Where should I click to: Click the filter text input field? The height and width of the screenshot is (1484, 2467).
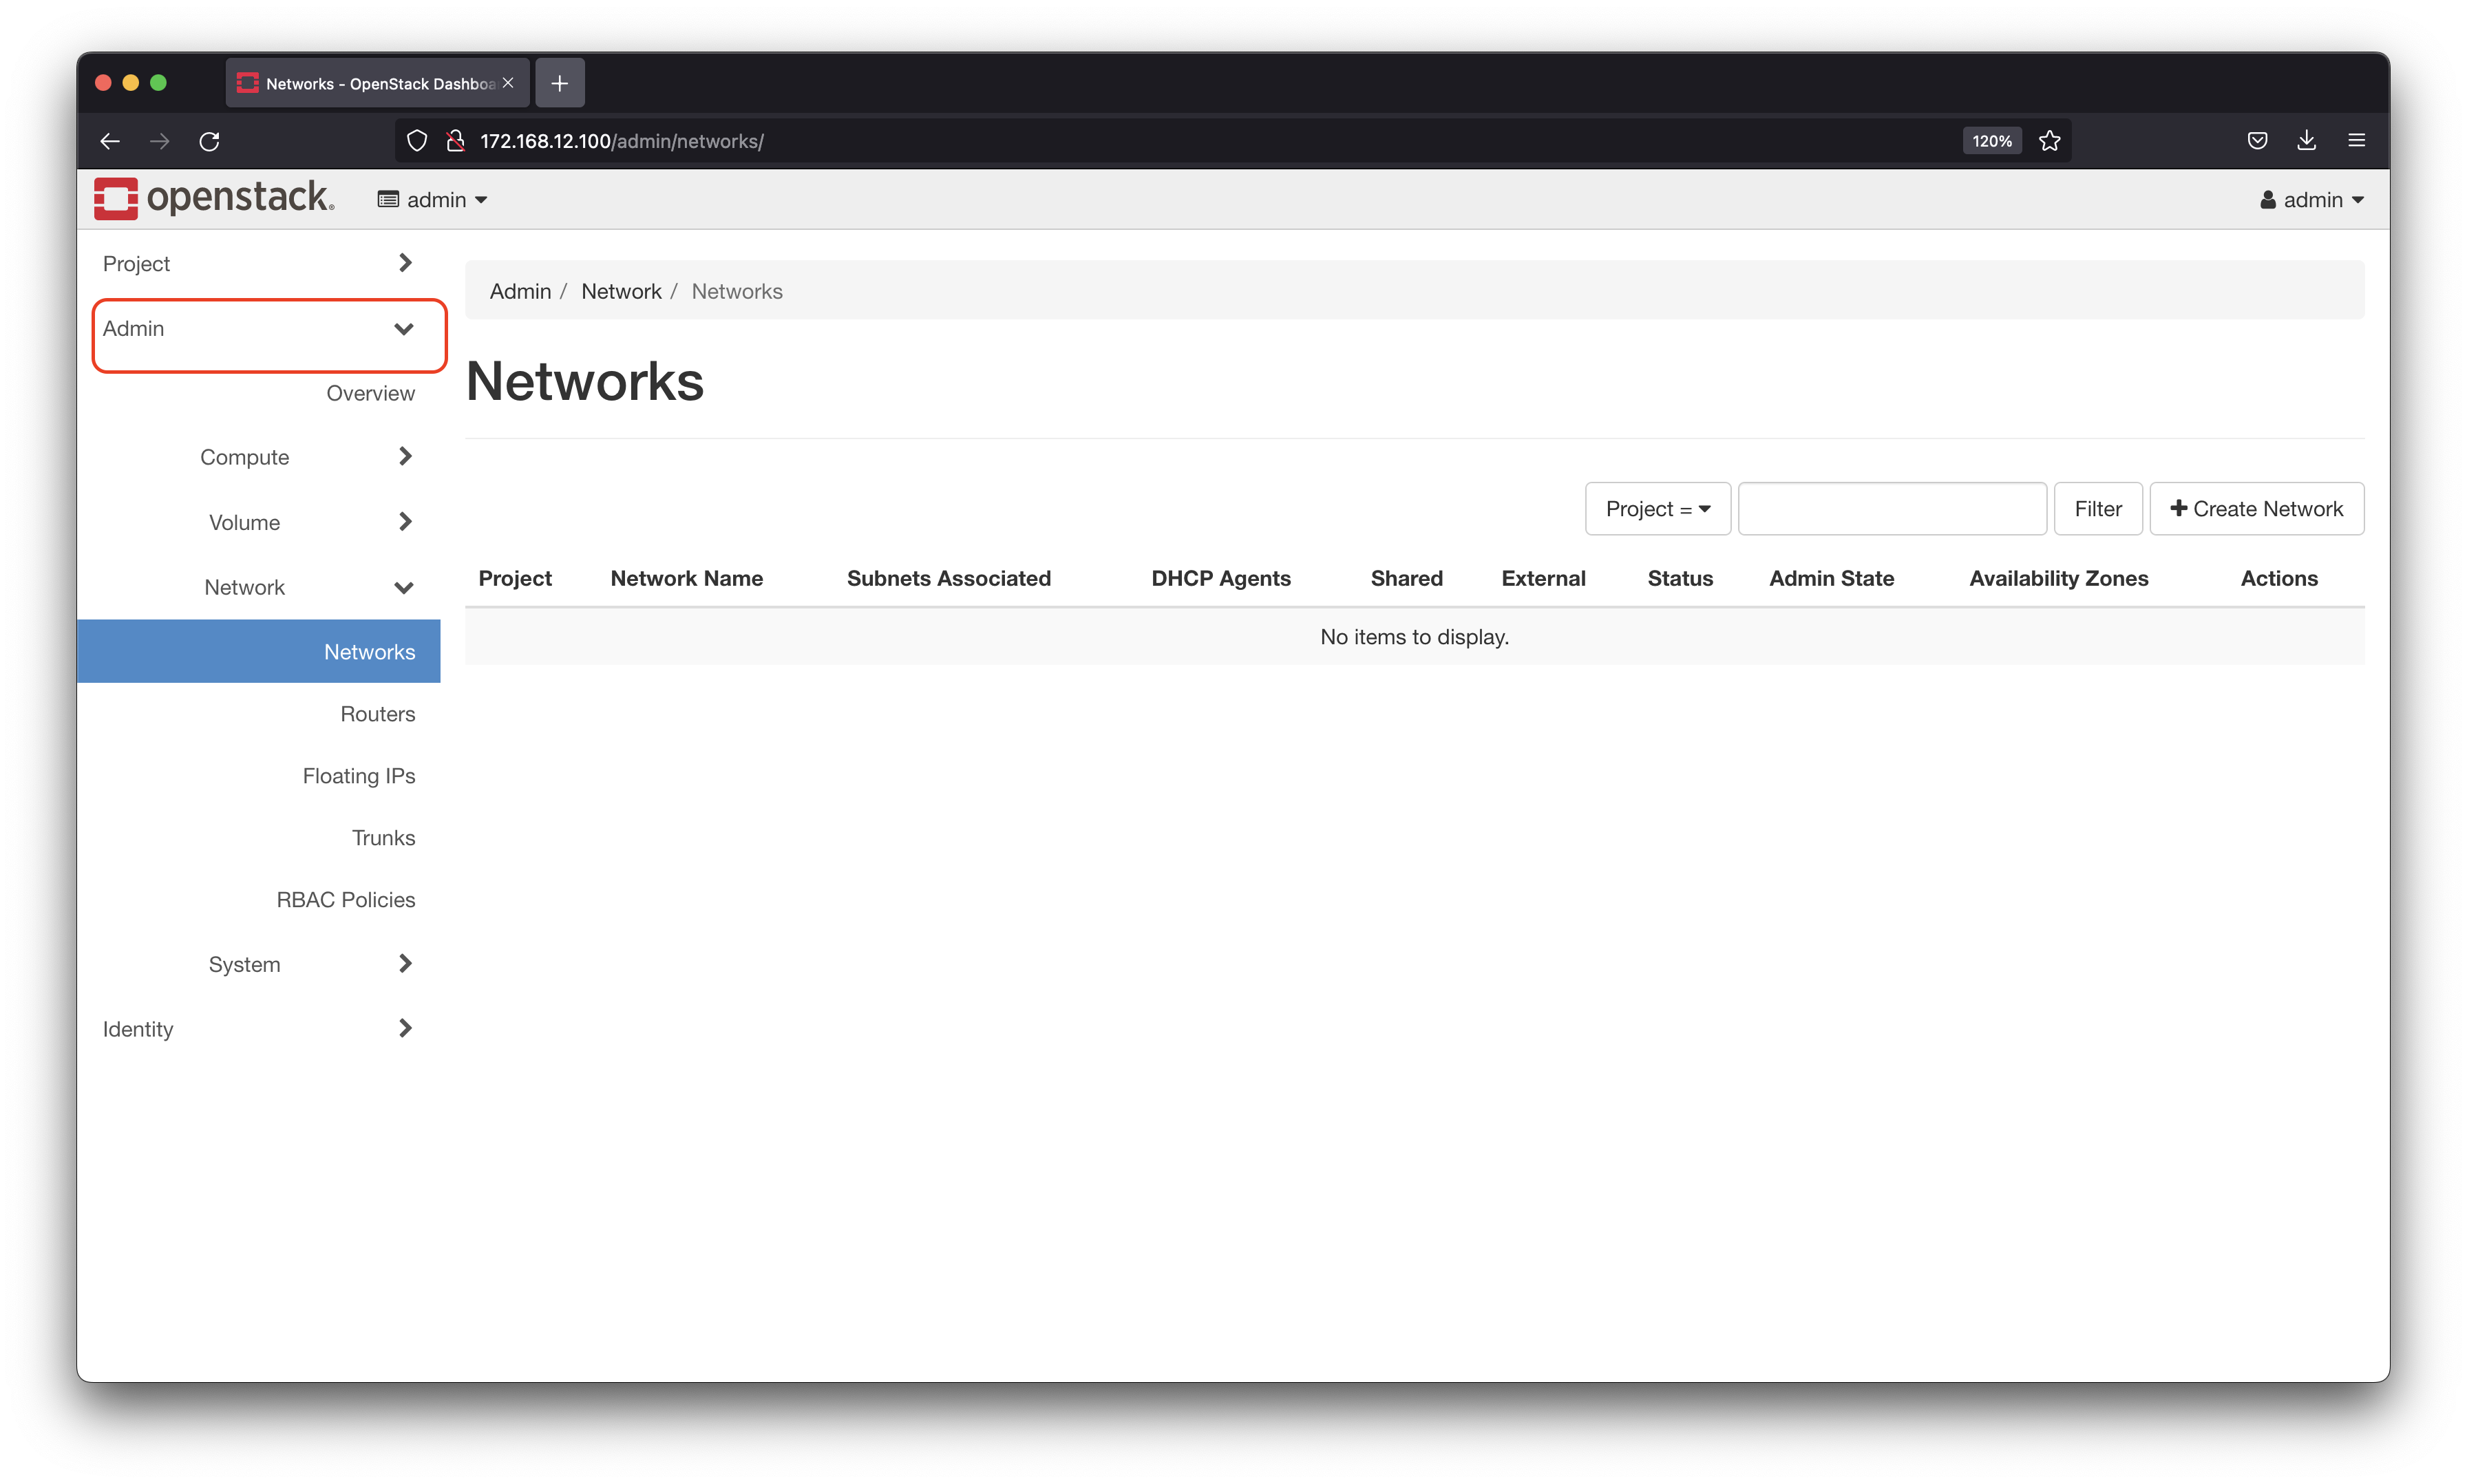(x=1892, y=509)
